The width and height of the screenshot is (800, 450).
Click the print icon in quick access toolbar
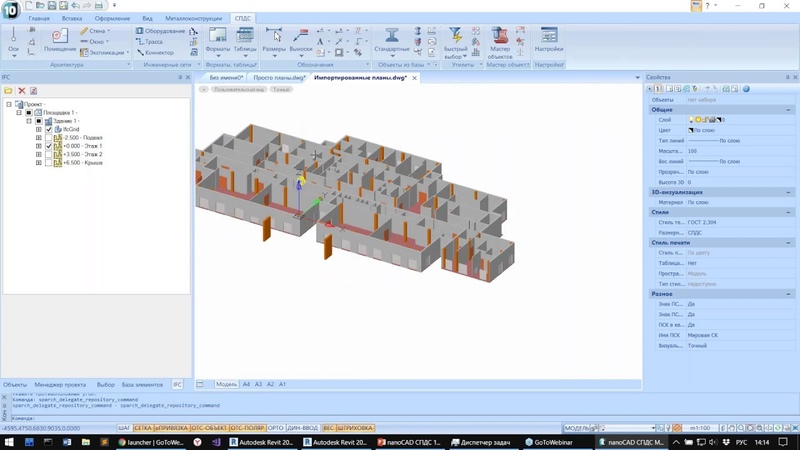tap(99, 6)
